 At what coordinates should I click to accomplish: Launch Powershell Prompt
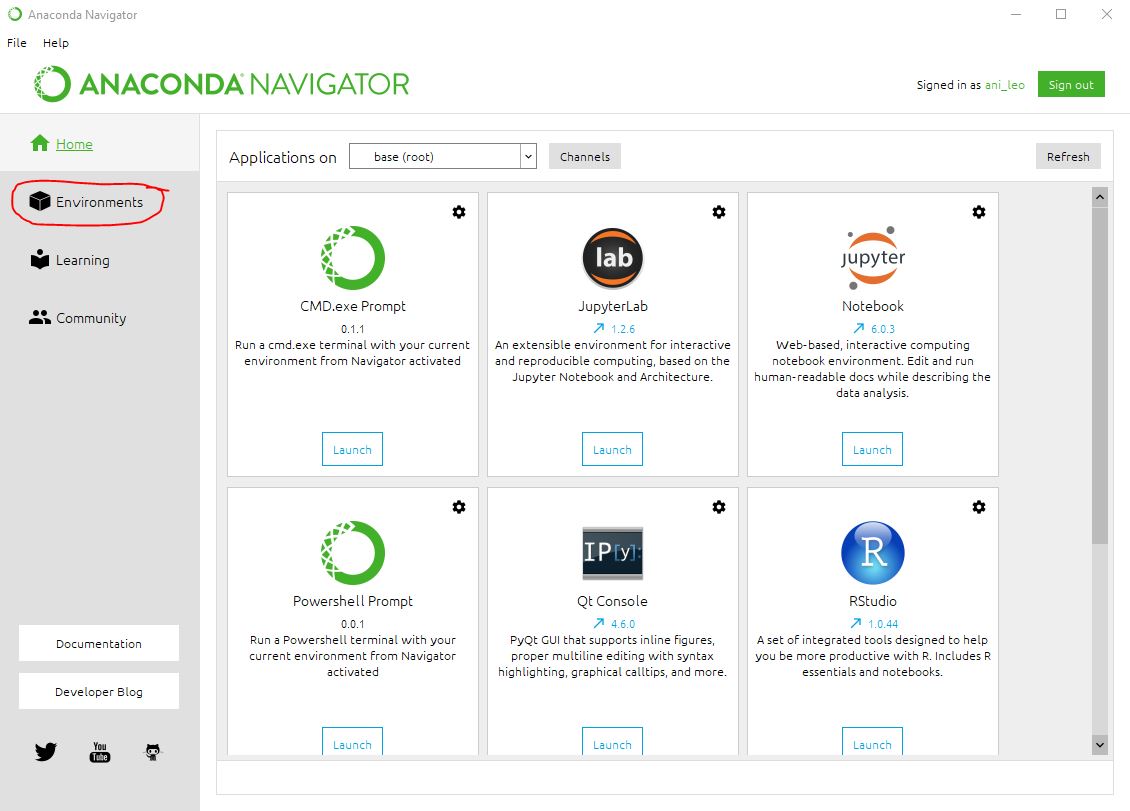(352, 742)
